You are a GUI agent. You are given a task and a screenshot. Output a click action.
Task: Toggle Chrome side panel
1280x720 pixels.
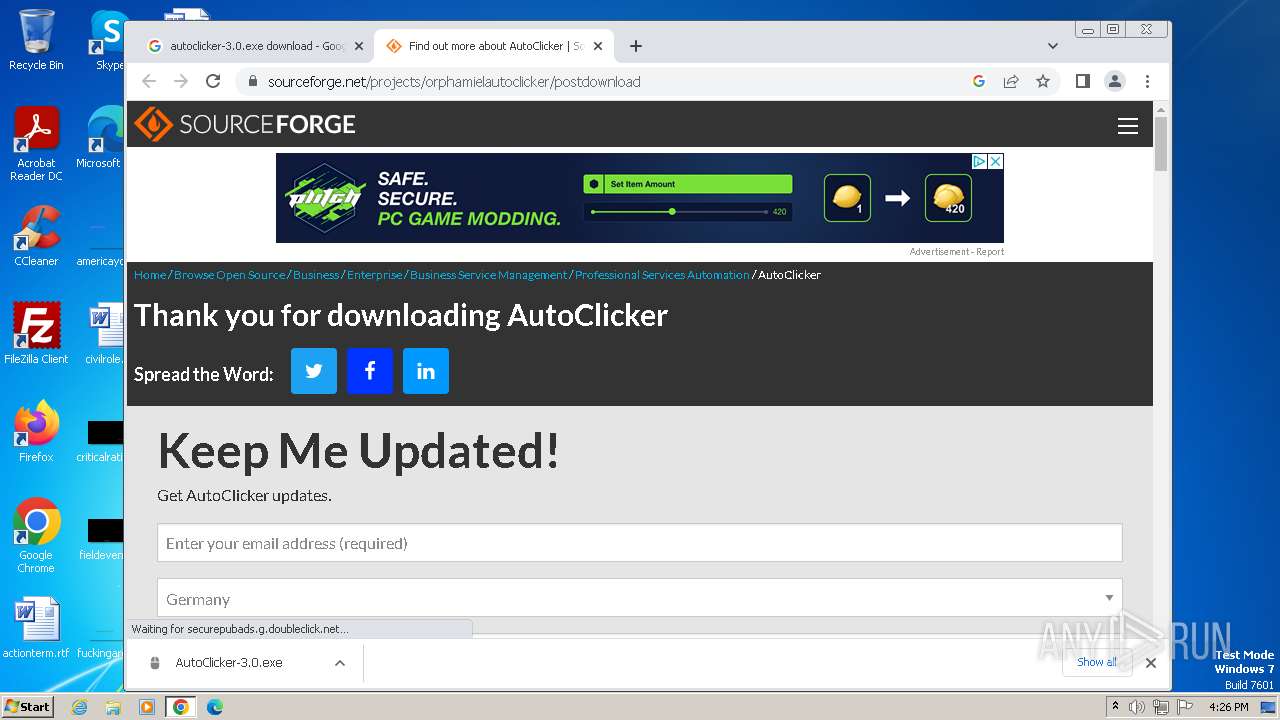click(x=1082, y=81)
